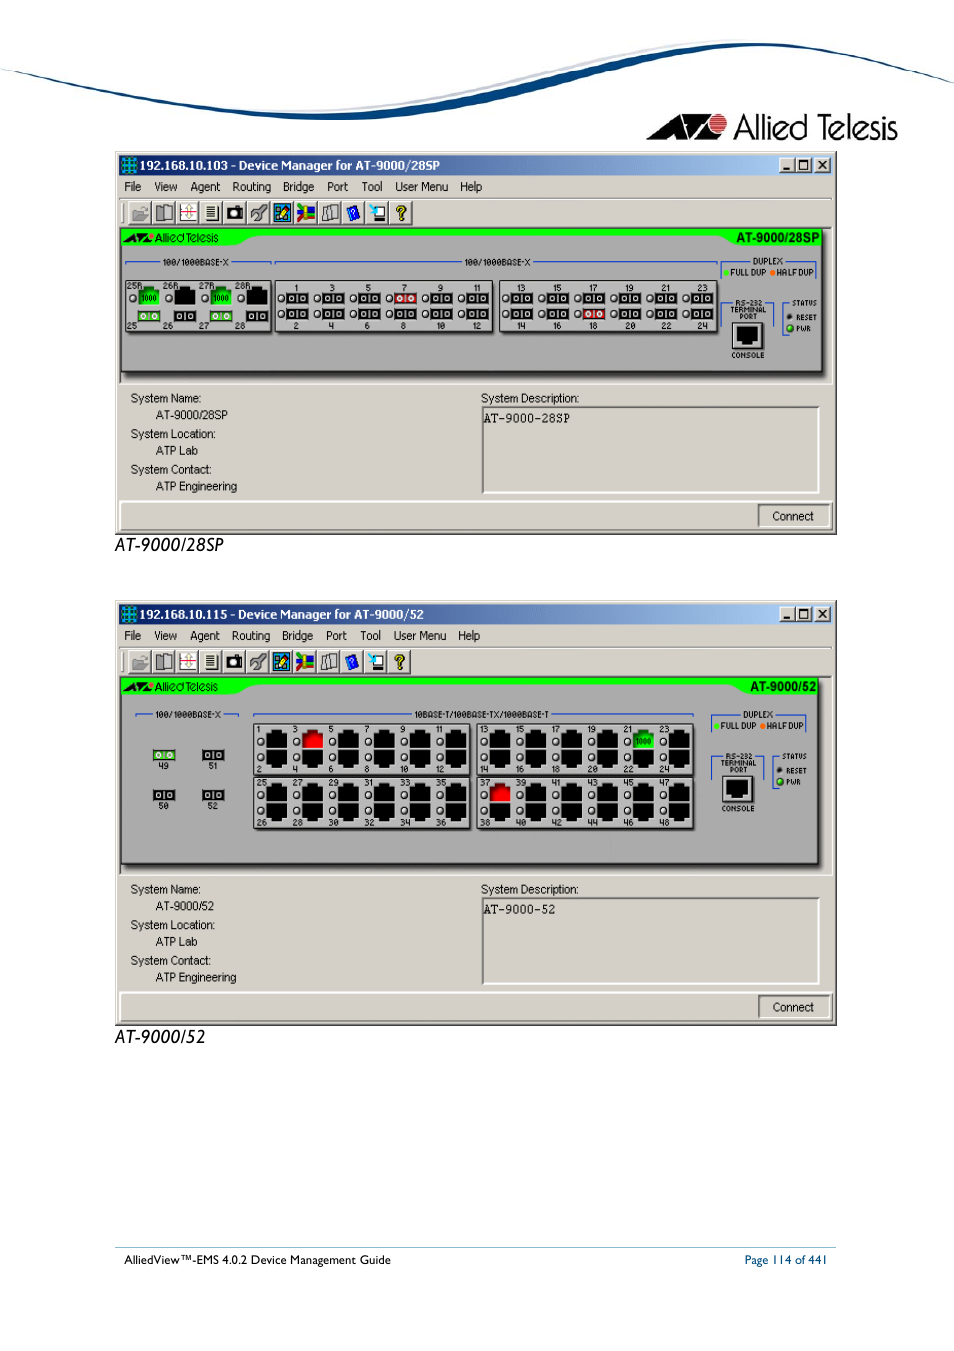954x1351 pixels.
Task: Click computer terminal icon in AT-9000/52 toolbar
Action: 376,662
